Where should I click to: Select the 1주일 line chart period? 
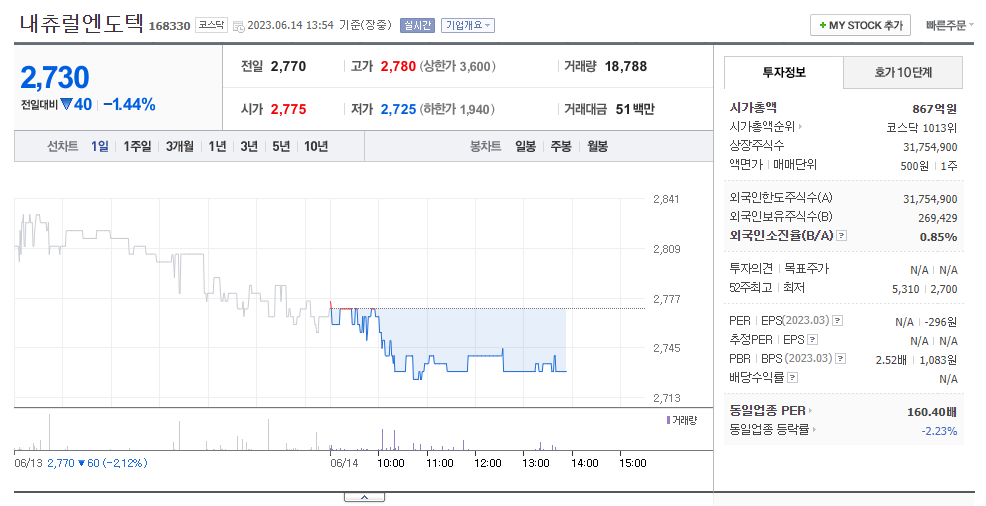[137, 146]
